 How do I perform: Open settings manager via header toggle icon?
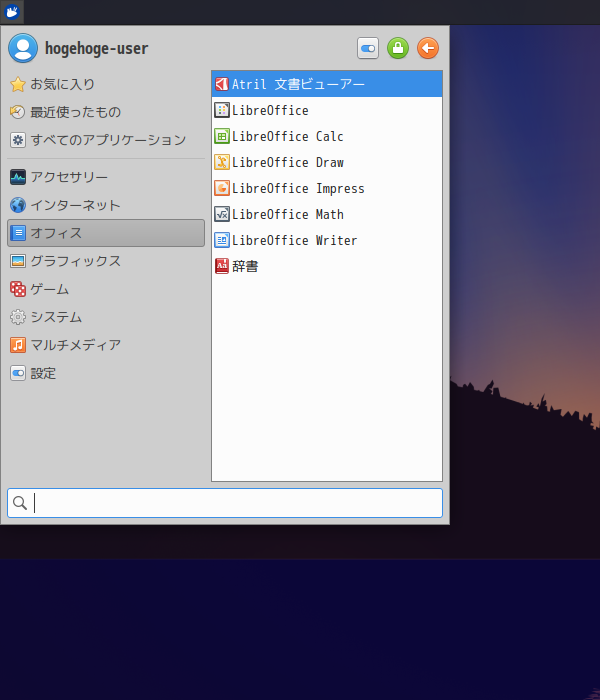[x=368, y=48]
